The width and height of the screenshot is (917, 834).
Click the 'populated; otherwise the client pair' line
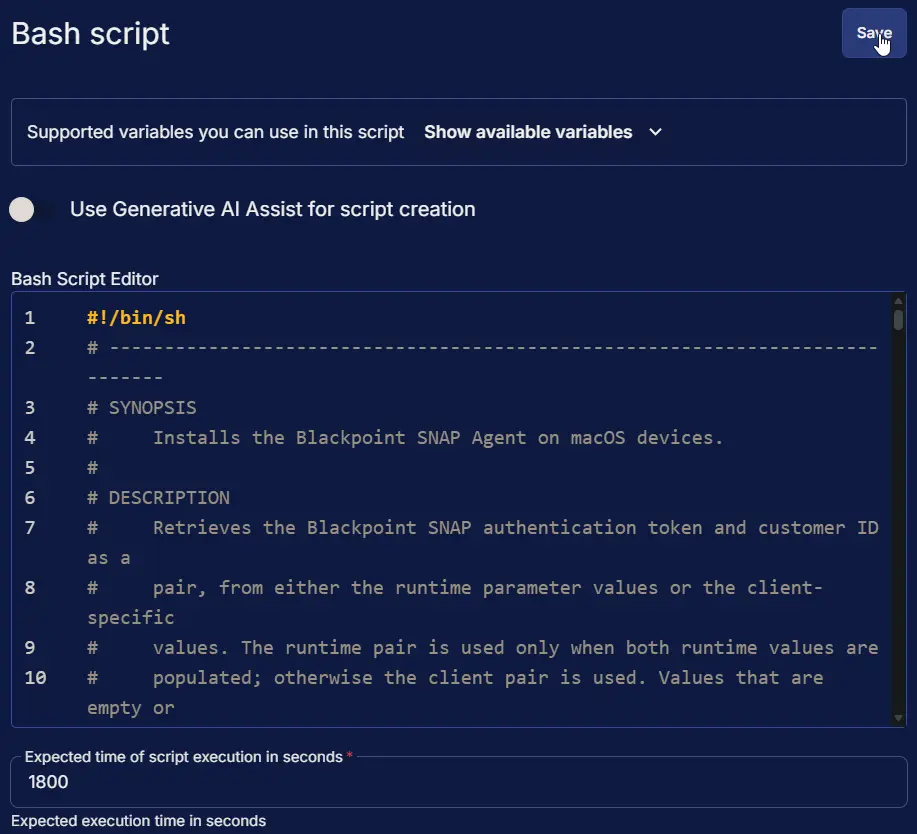pos(455,692)
